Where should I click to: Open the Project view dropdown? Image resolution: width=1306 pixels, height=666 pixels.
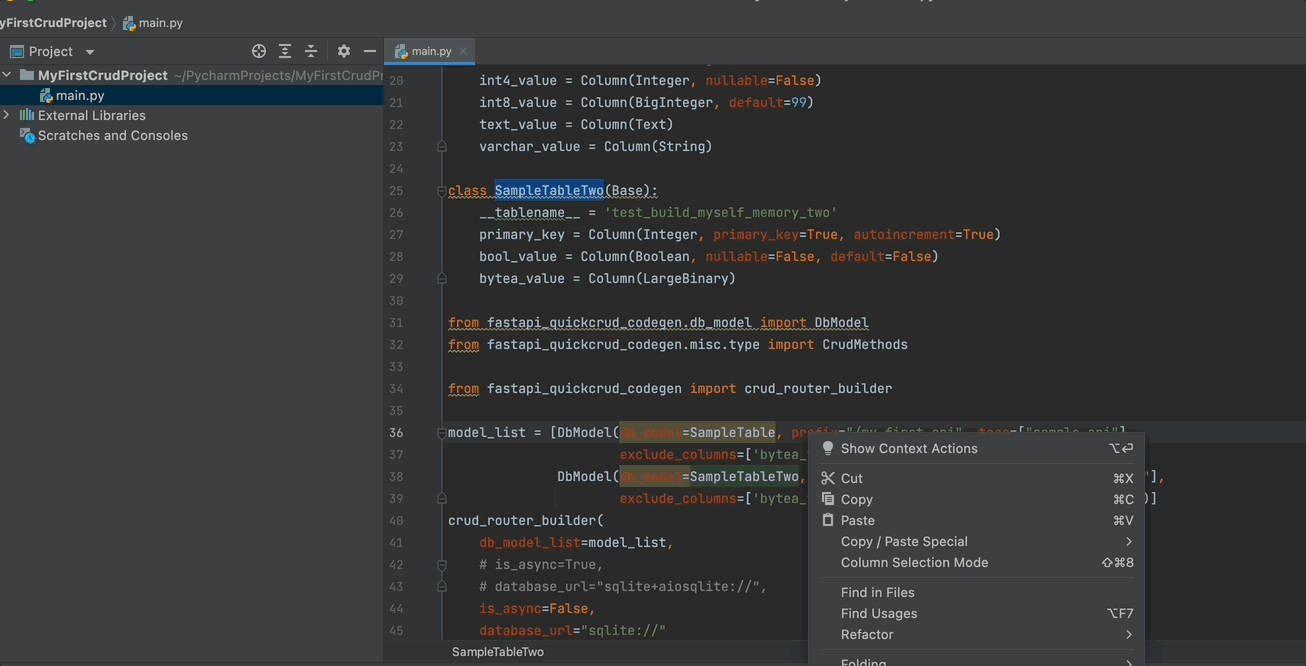(87, 51)
